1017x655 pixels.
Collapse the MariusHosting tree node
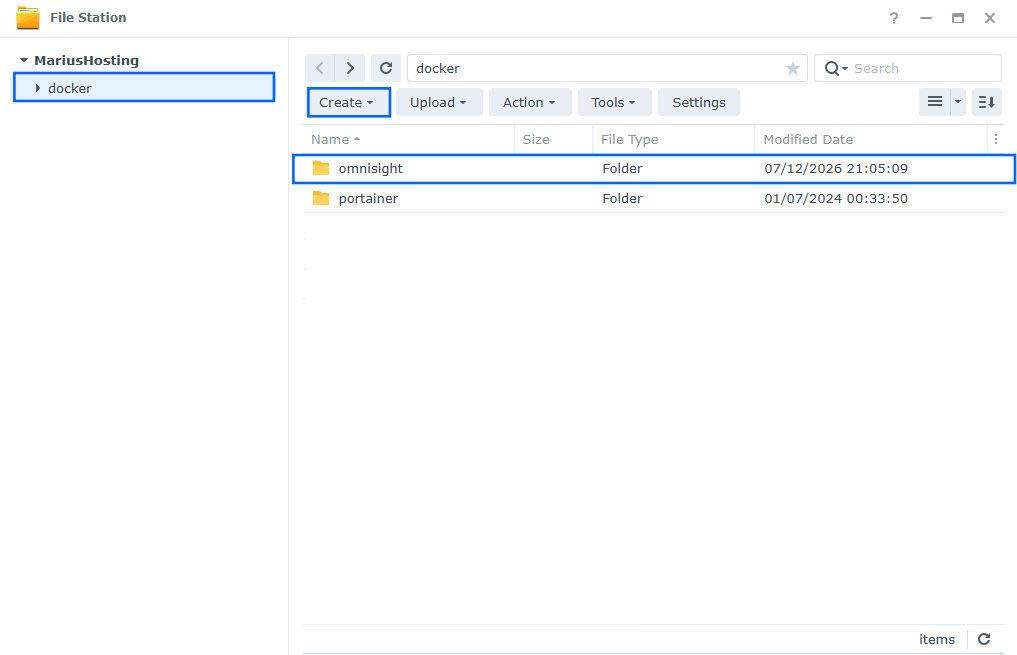tap(24, 60)
